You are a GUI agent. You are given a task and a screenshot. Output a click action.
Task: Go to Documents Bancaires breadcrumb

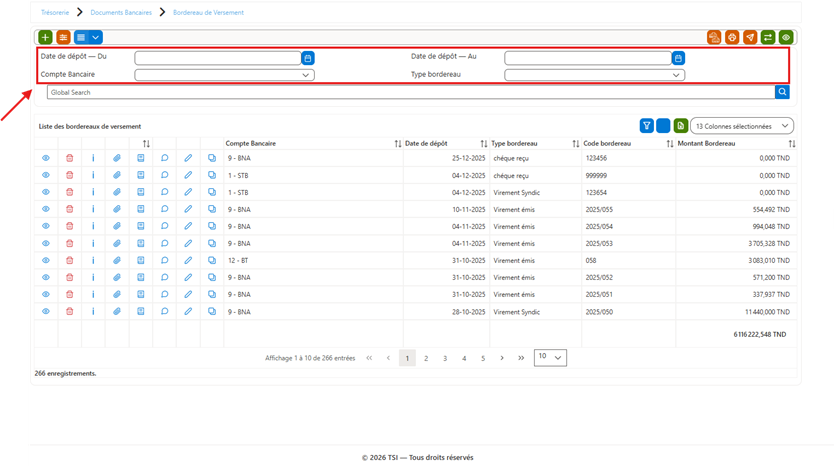pyautogui.click(x=121, y=12)
